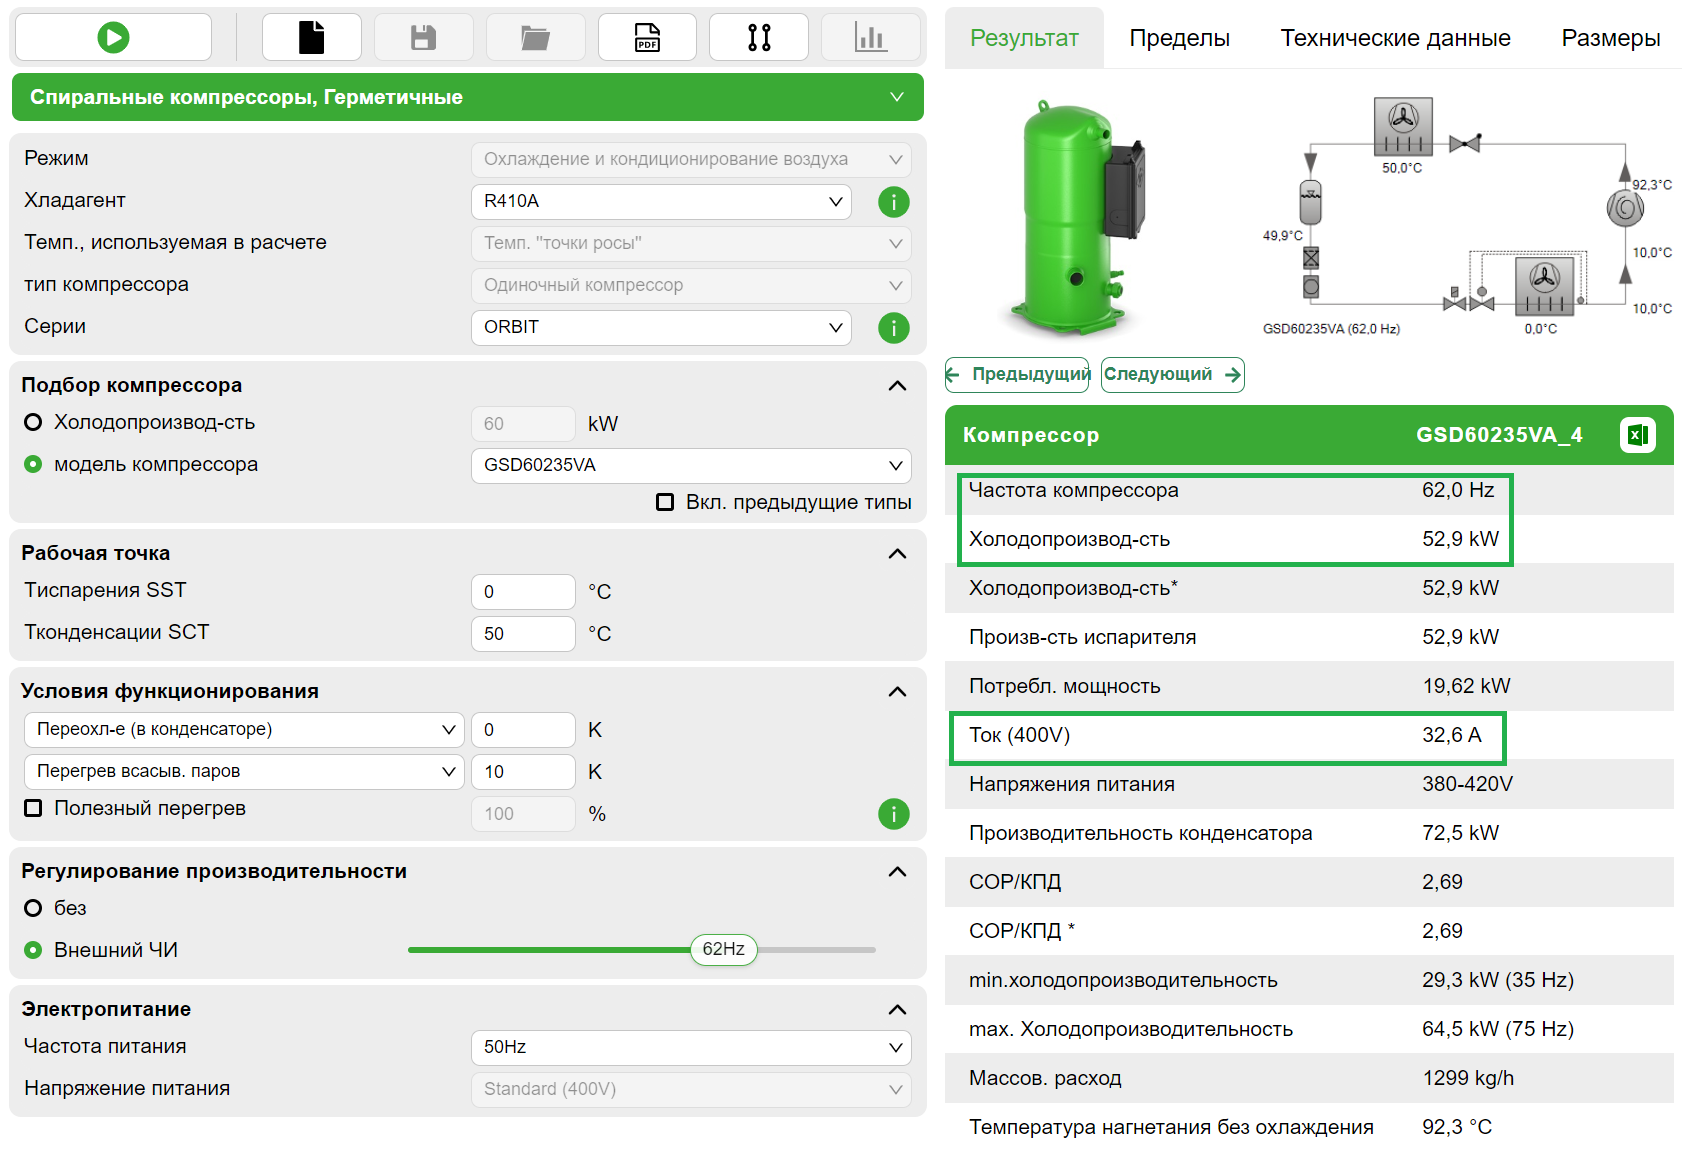
Task: Click the Тконденсации SCT input field
Action: click(522, 633)
